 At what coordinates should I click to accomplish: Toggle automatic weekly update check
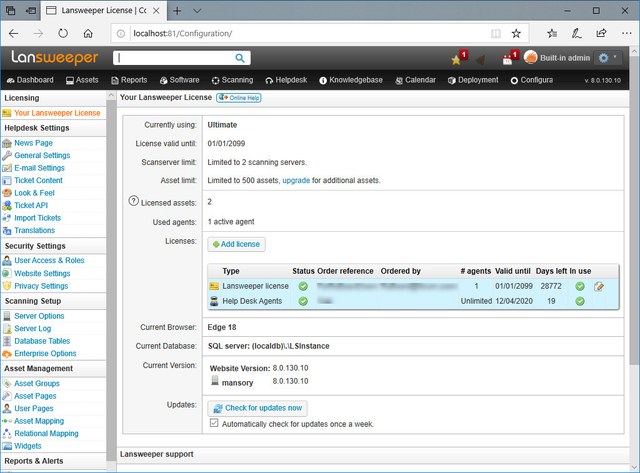[213, 423]
